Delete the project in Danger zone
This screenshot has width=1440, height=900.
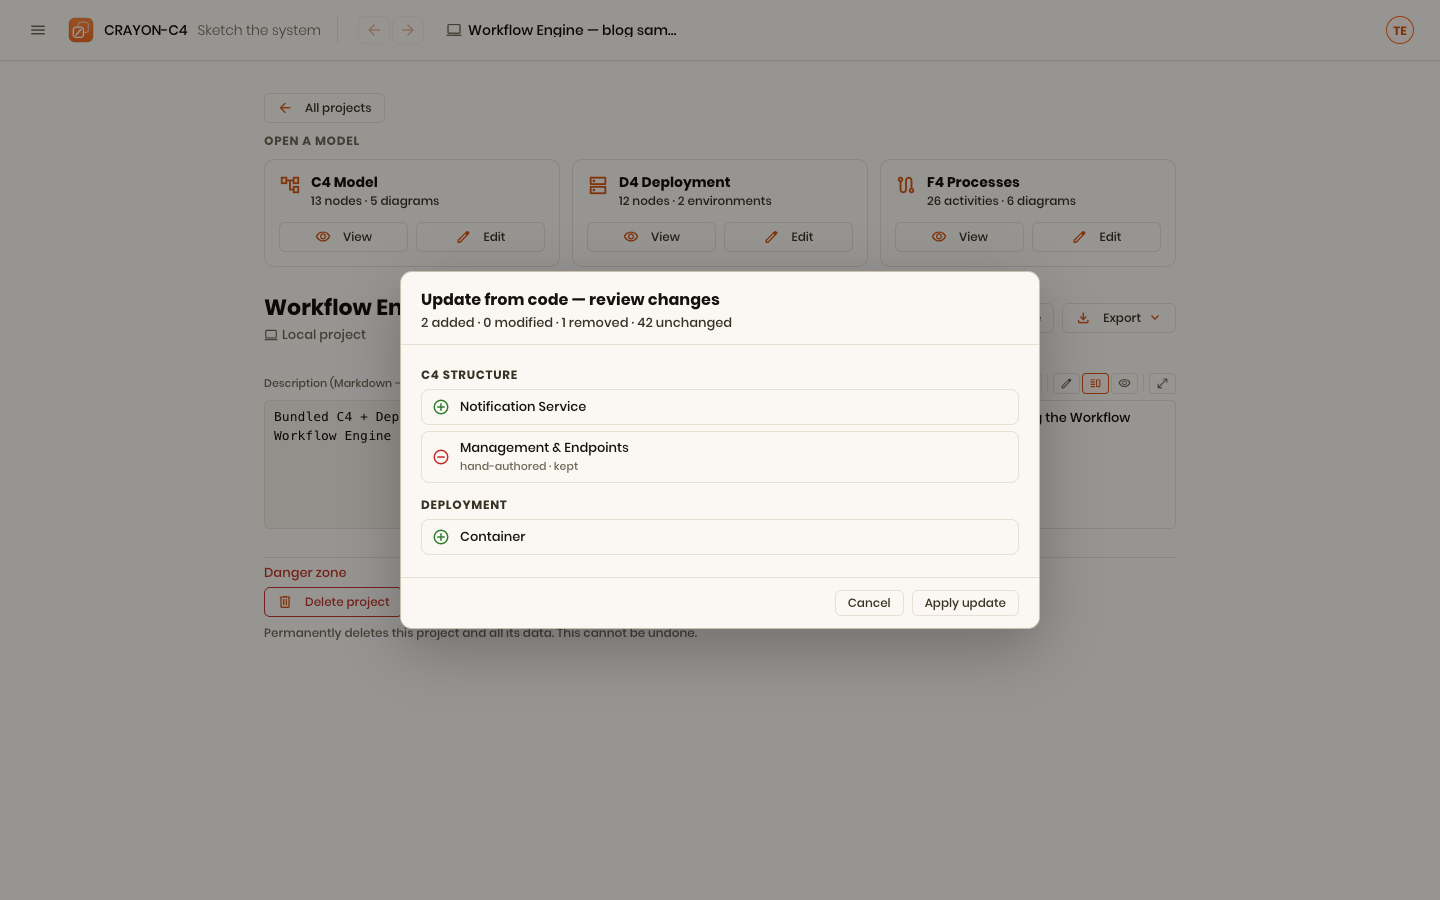(334, 602)
